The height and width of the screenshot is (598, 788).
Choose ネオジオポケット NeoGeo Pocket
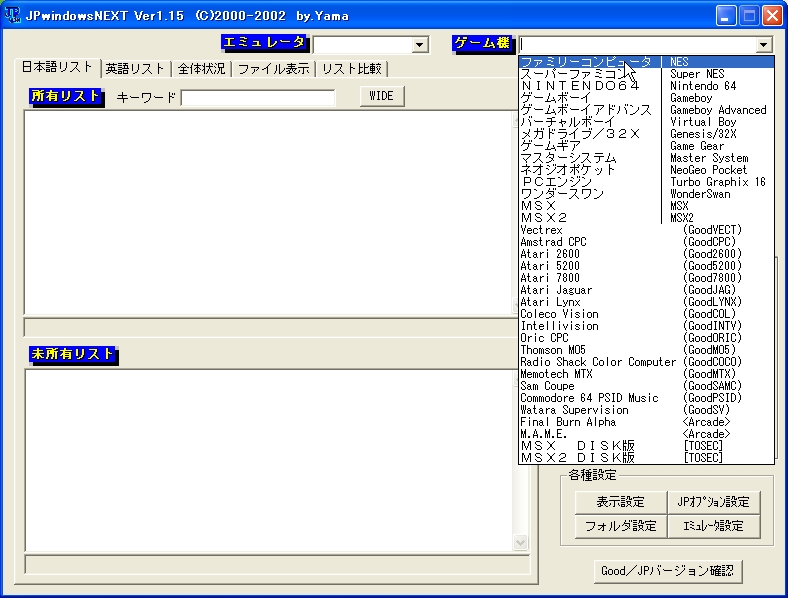[646, 170]
